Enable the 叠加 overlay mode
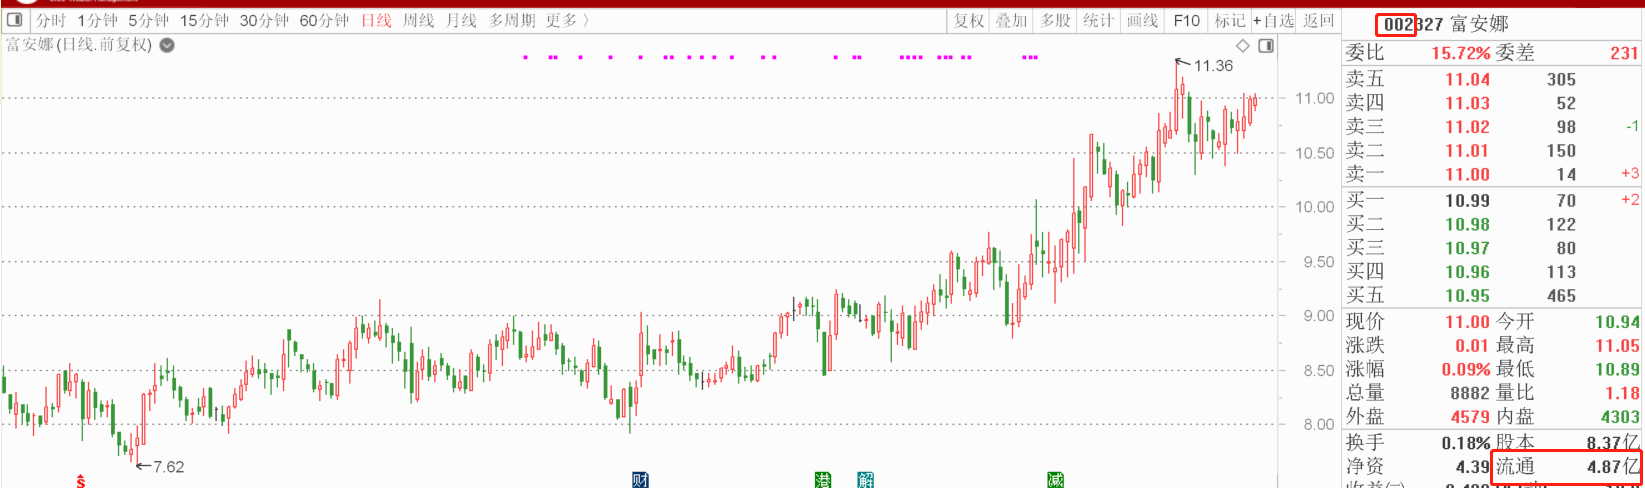The height and width of the screenshot is (488, 1645). [x=1011, y=20]
